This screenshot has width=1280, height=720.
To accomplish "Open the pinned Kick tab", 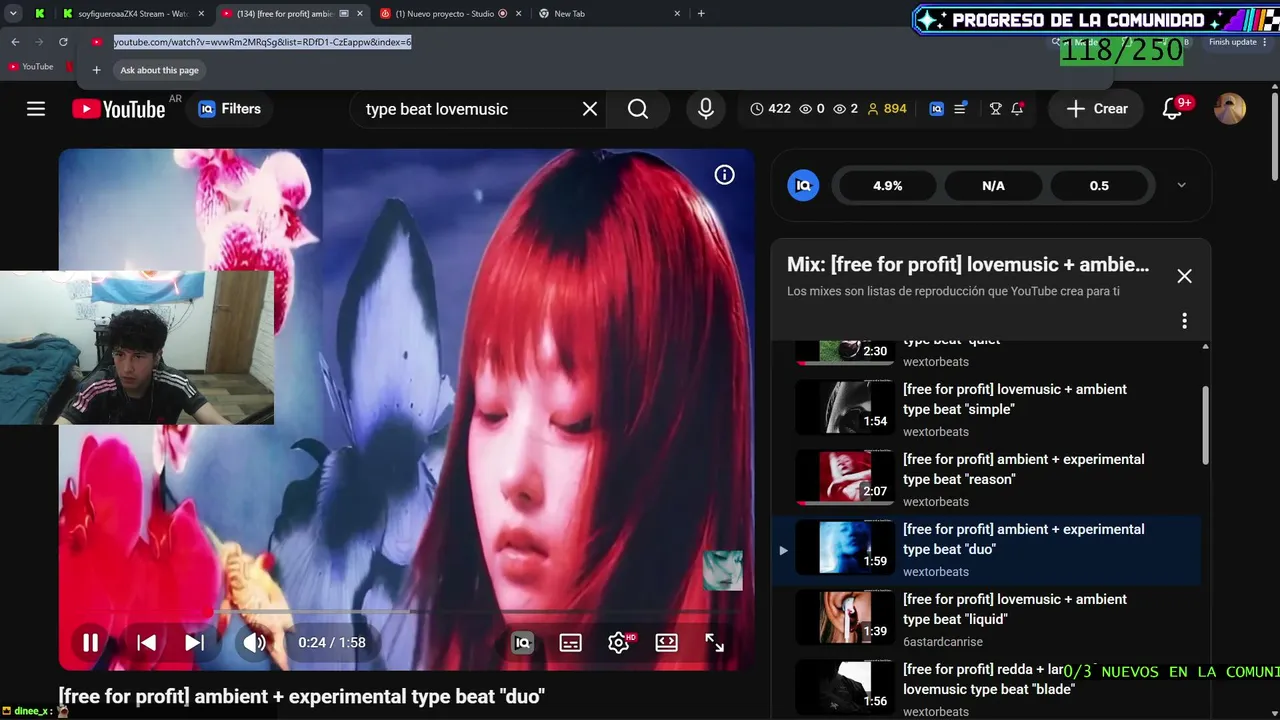I will (x=39, y=14).
